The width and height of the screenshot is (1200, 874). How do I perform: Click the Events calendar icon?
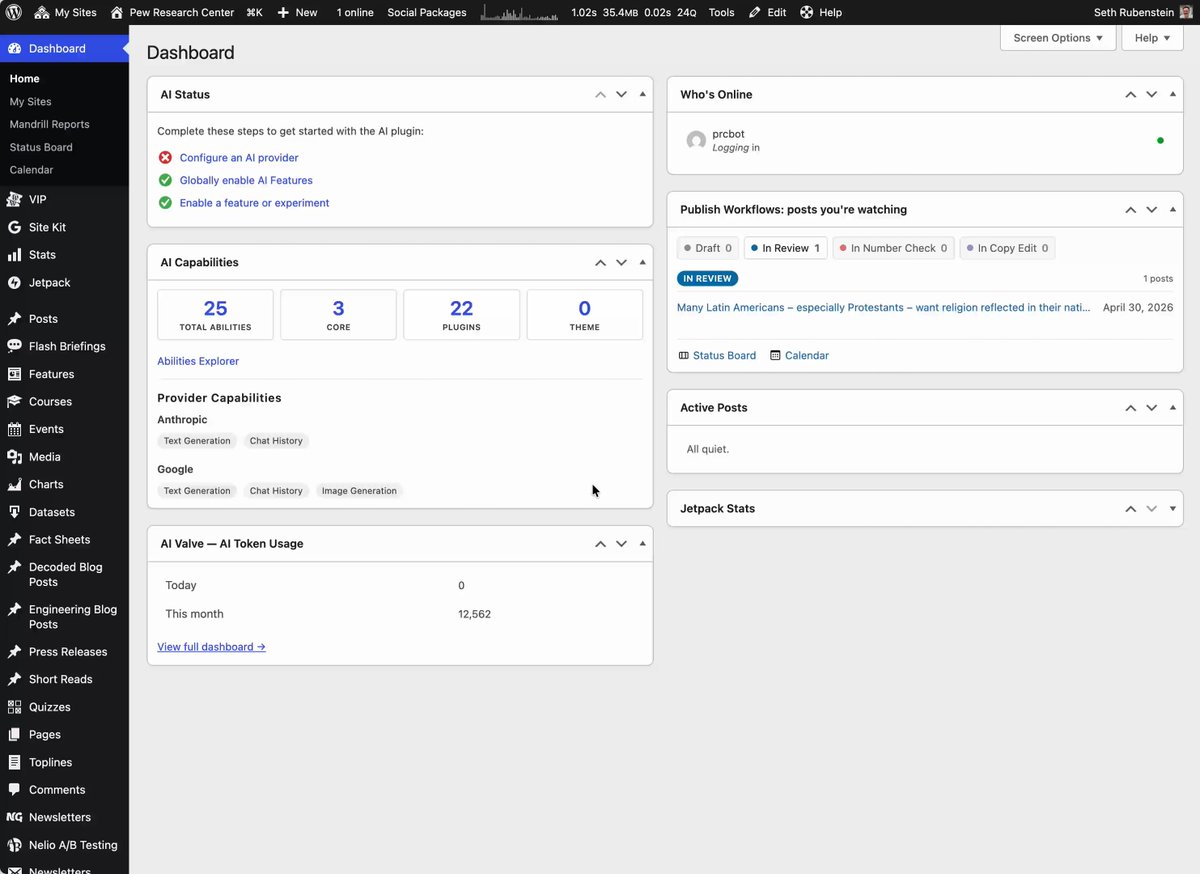pyautogui.click(x=14, y=429)
